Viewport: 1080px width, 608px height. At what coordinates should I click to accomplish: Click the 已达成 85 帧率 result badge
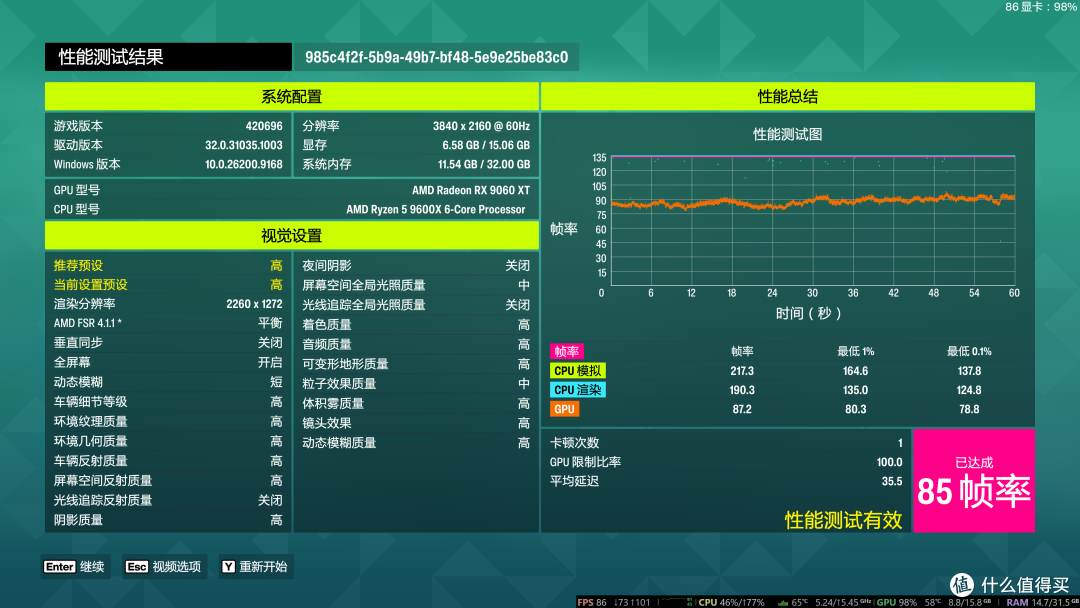[974, 481]
